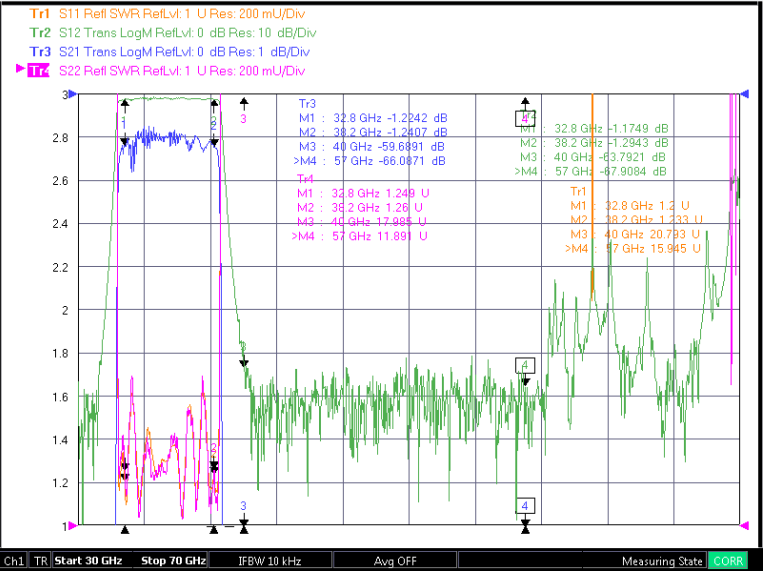Select blue marker 3 near graph bottom
The image size is (763, 571).
244,506
